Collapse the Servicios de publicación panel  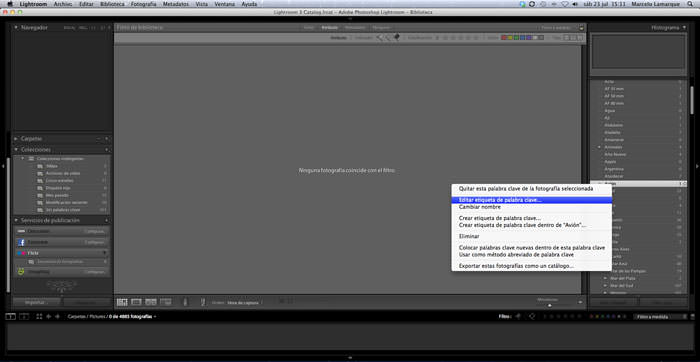click(x=17, y=221)
